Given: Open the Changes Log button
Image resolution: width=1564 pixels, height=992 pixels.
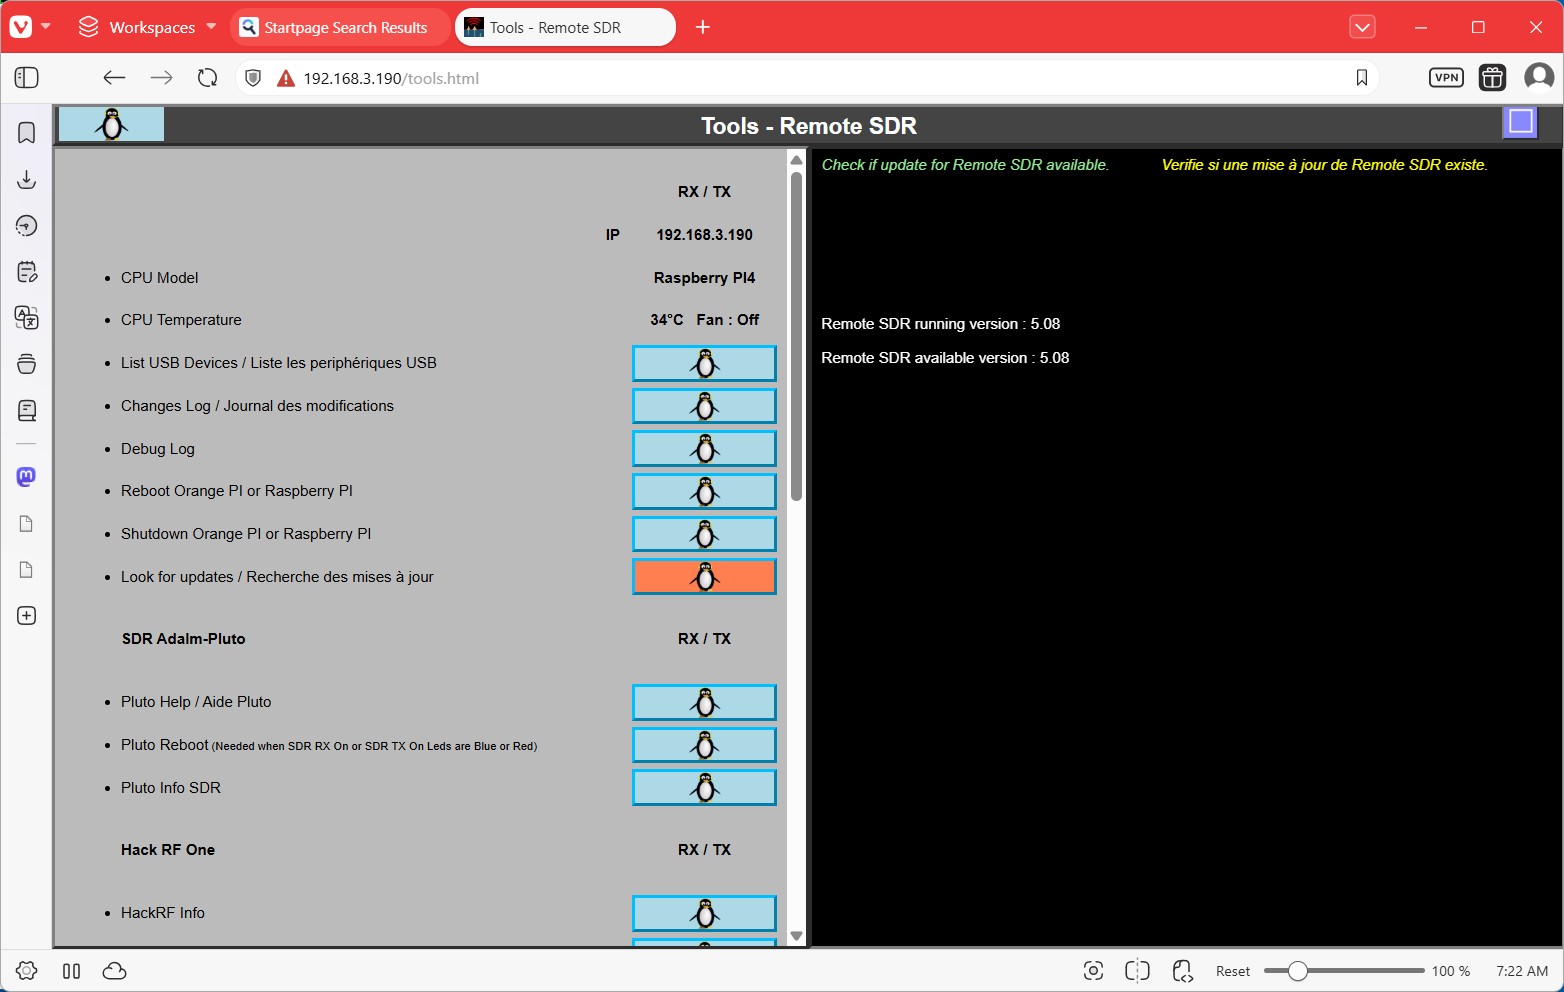Looking at the screenshot, I should click(x=704, y=406).
